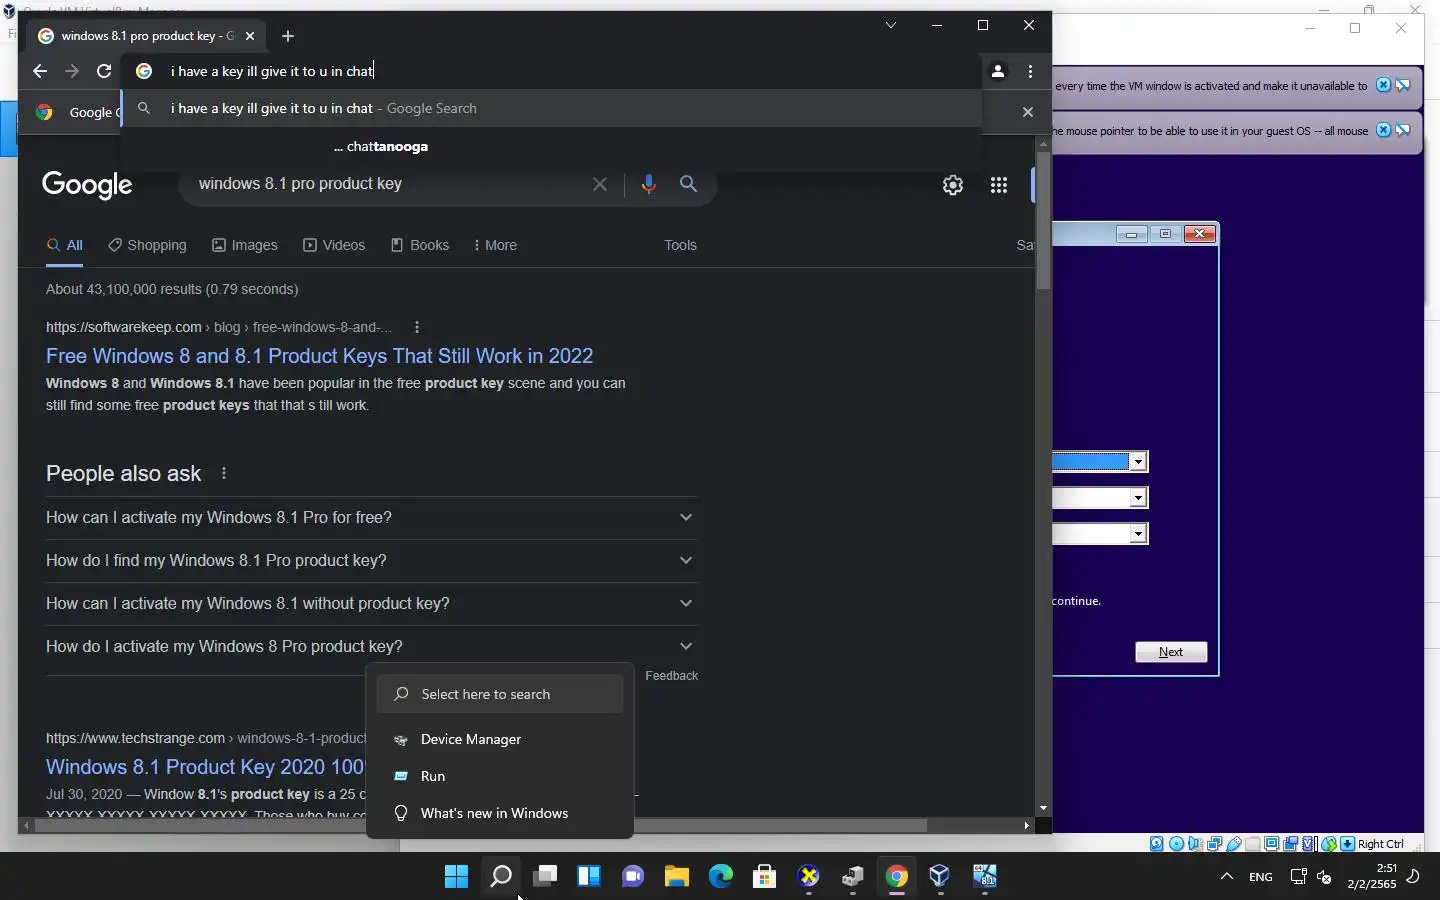Select the chattanooga autocomplete suggestion
The height and width of the screenshot is (900, 1440).
551,146
